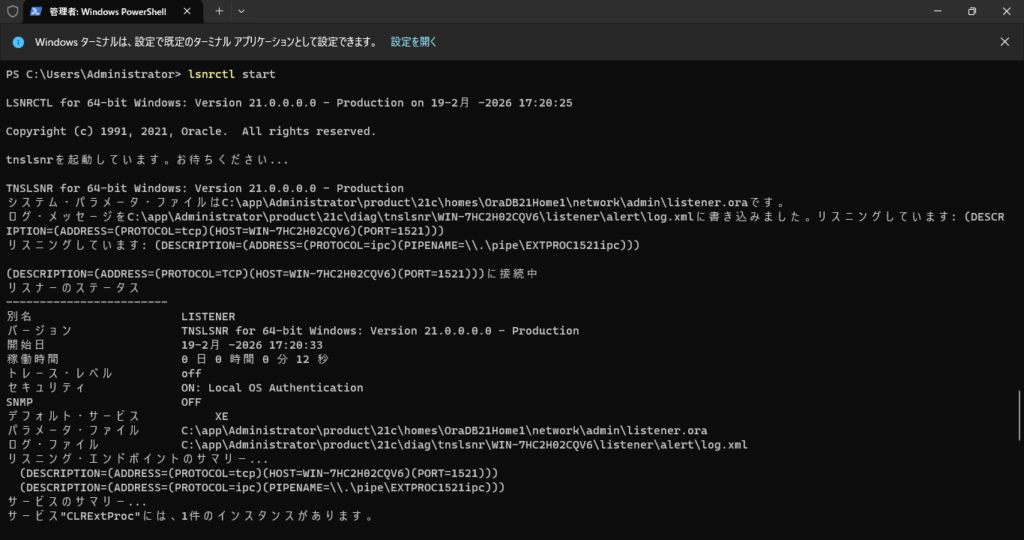Viewport: 1024px width, 540px height.
Task: Close the Windows Terminal window
Action: coord(1006,11)
